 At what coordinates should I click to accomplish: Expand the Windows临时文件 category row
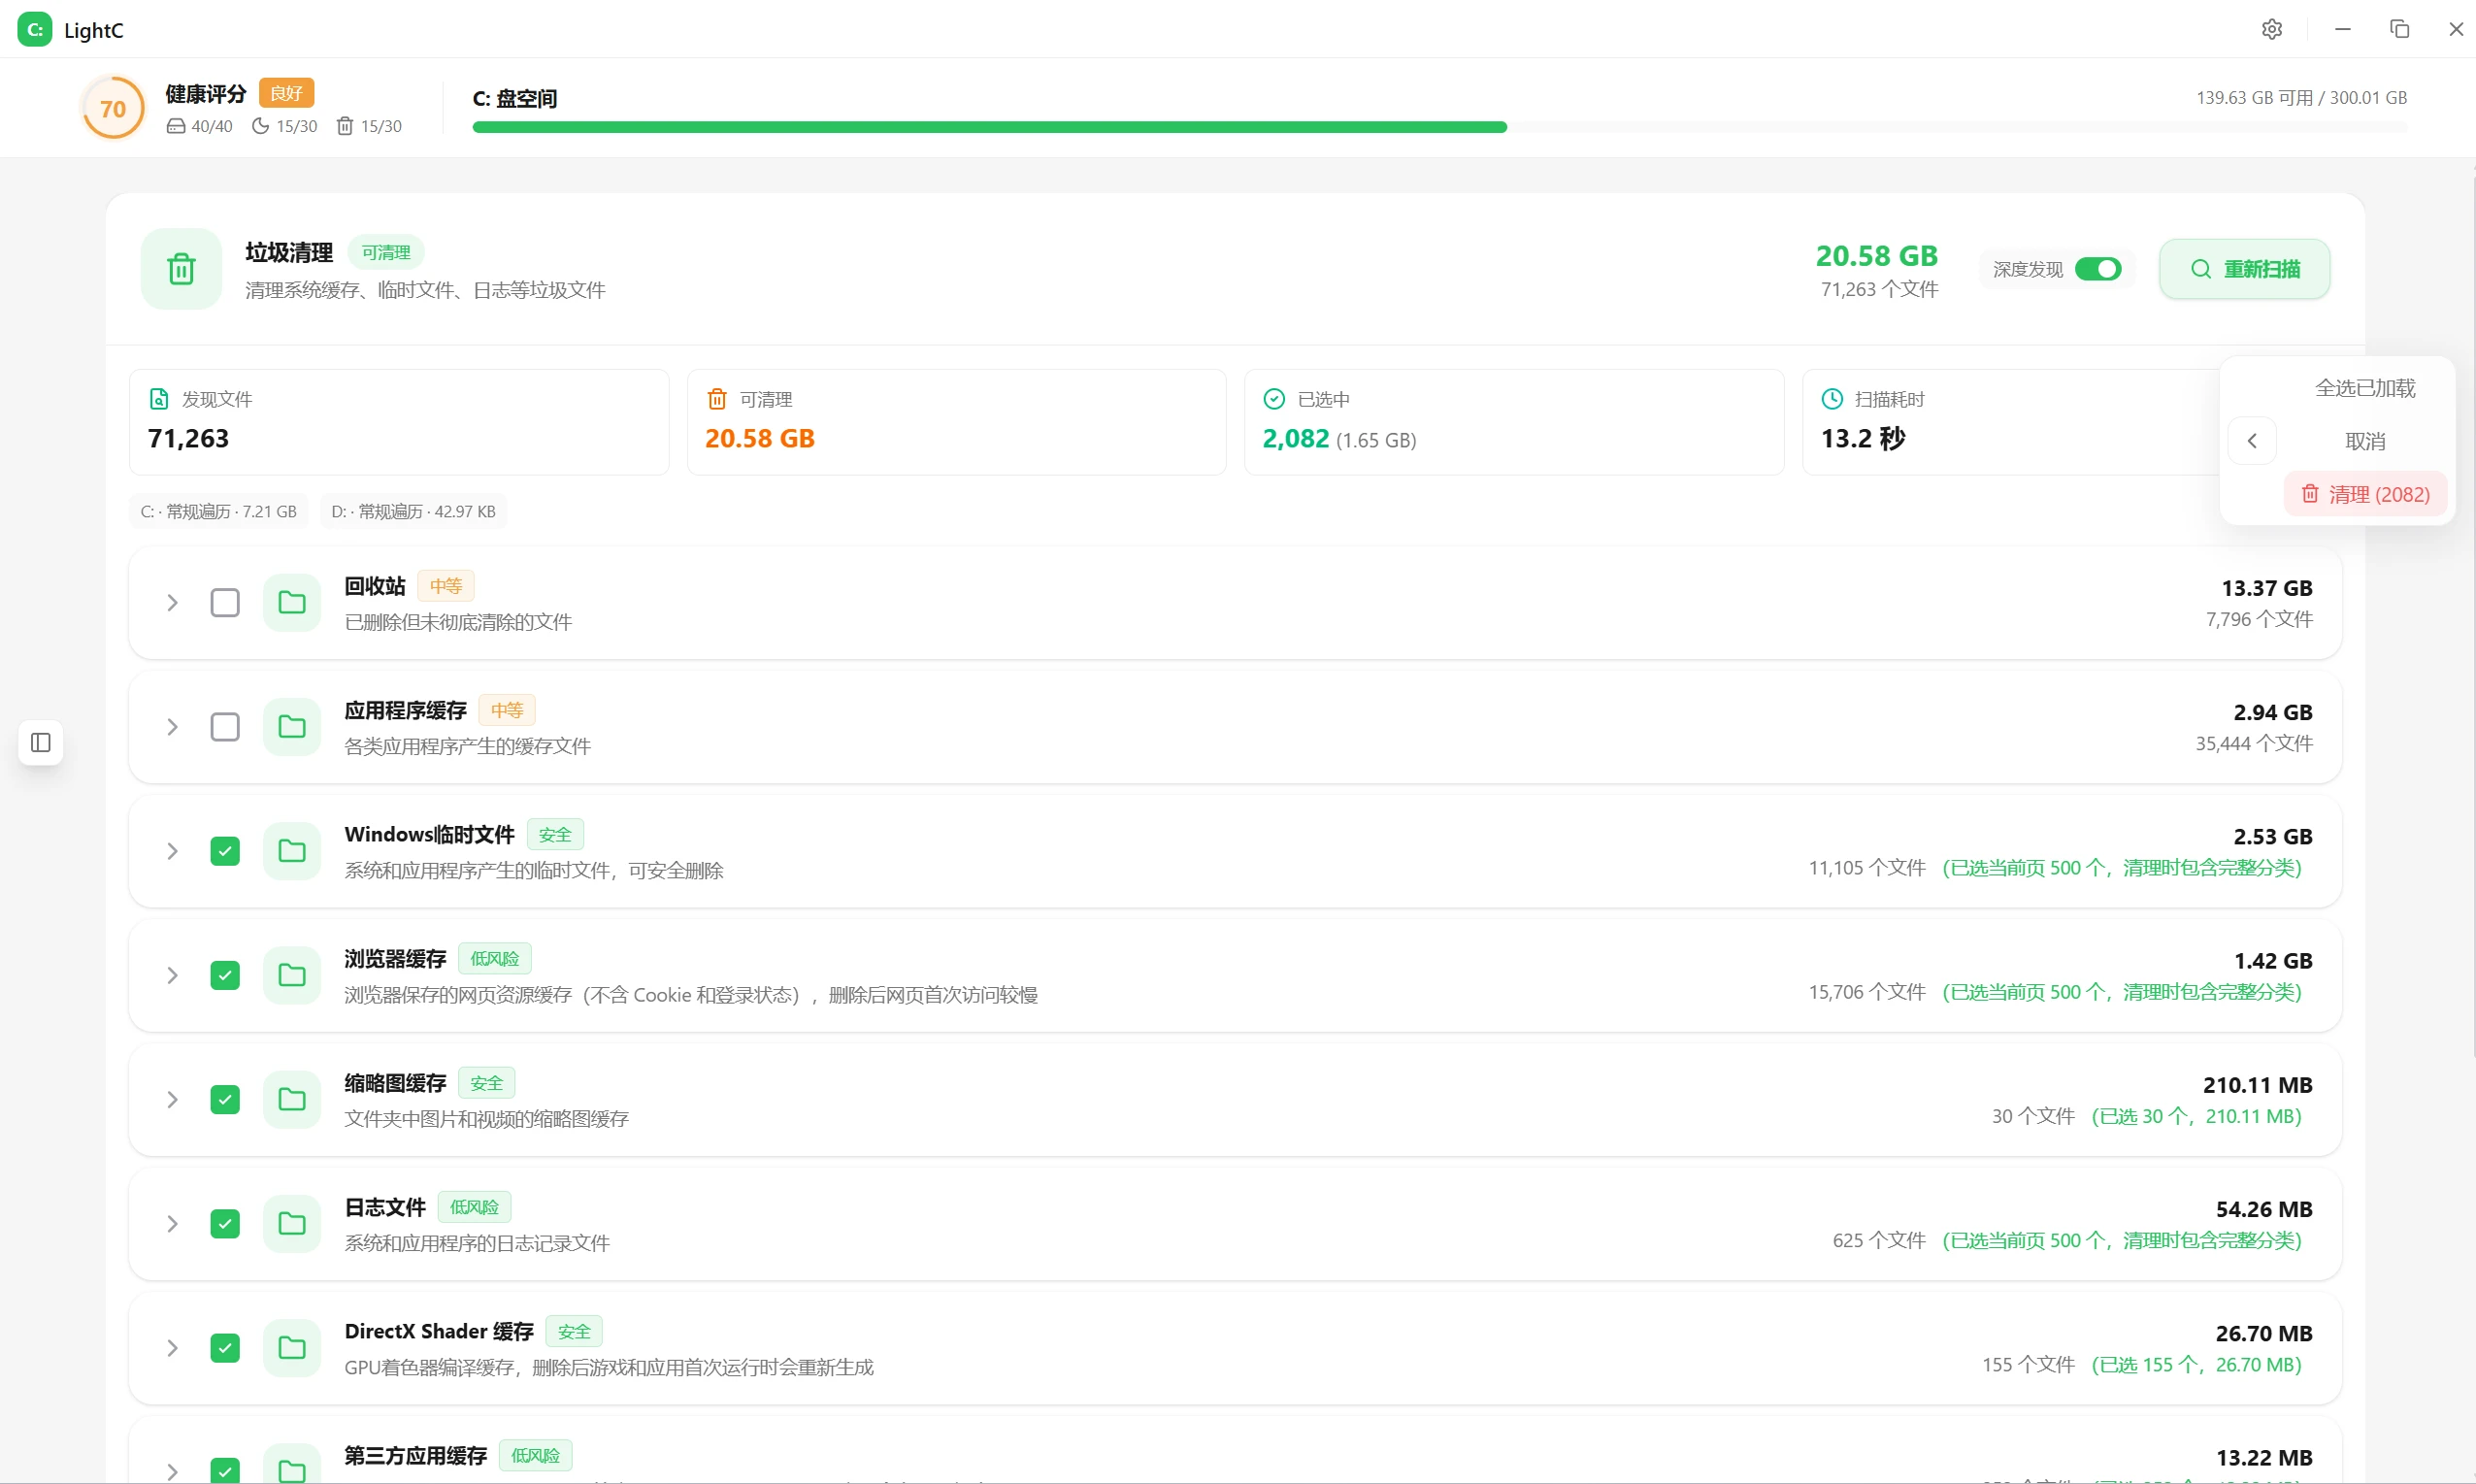(x=172, y=851)
